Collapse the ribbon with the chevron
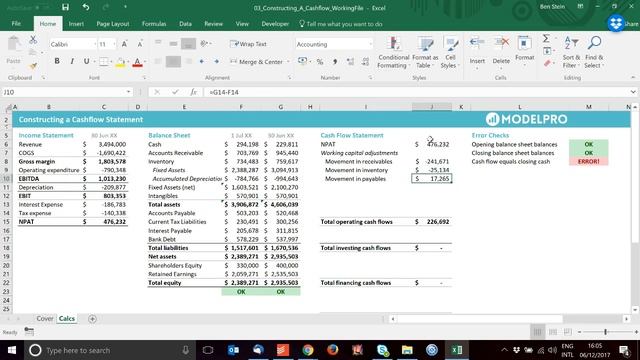Viewport: 640px width, 360px height. (x=633, y=78)
